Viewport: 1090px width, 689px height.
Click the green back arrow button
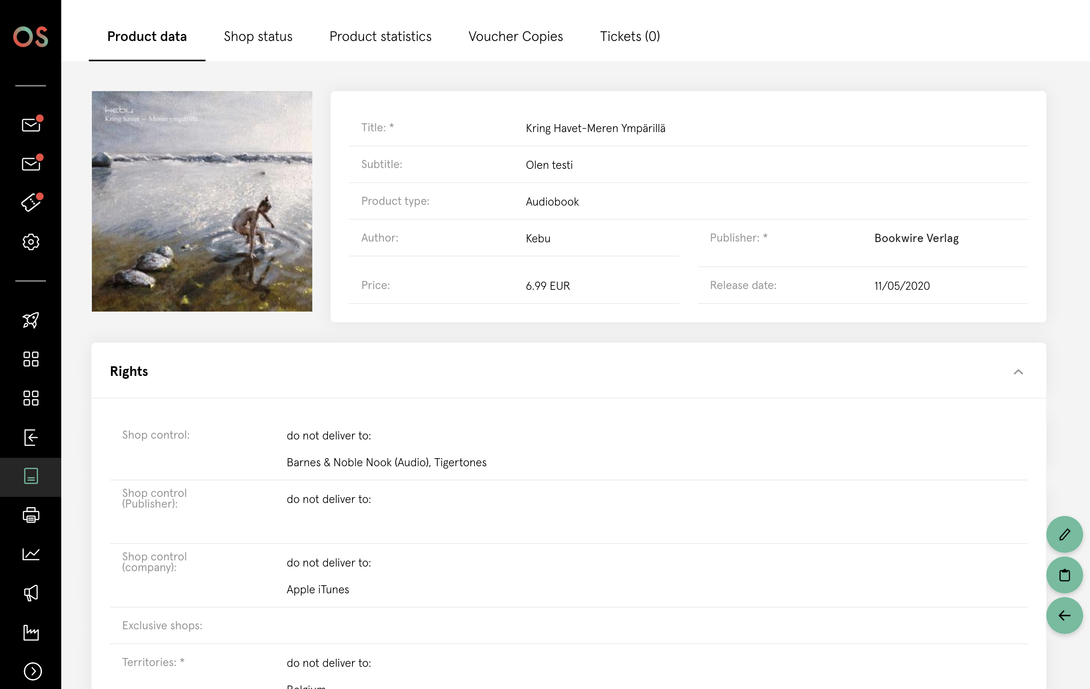1064,616
